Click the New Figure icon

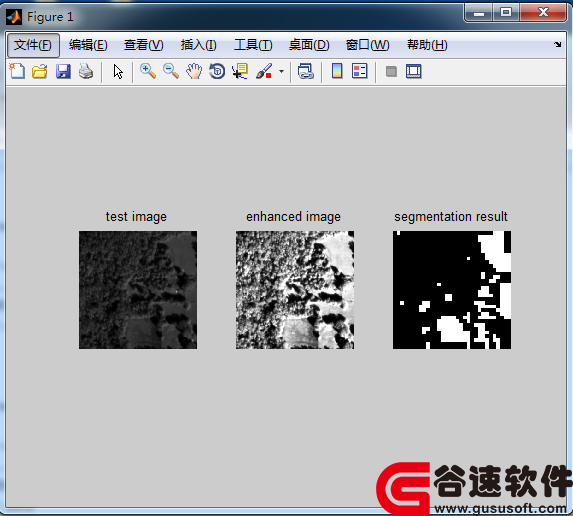pos(17,71)
